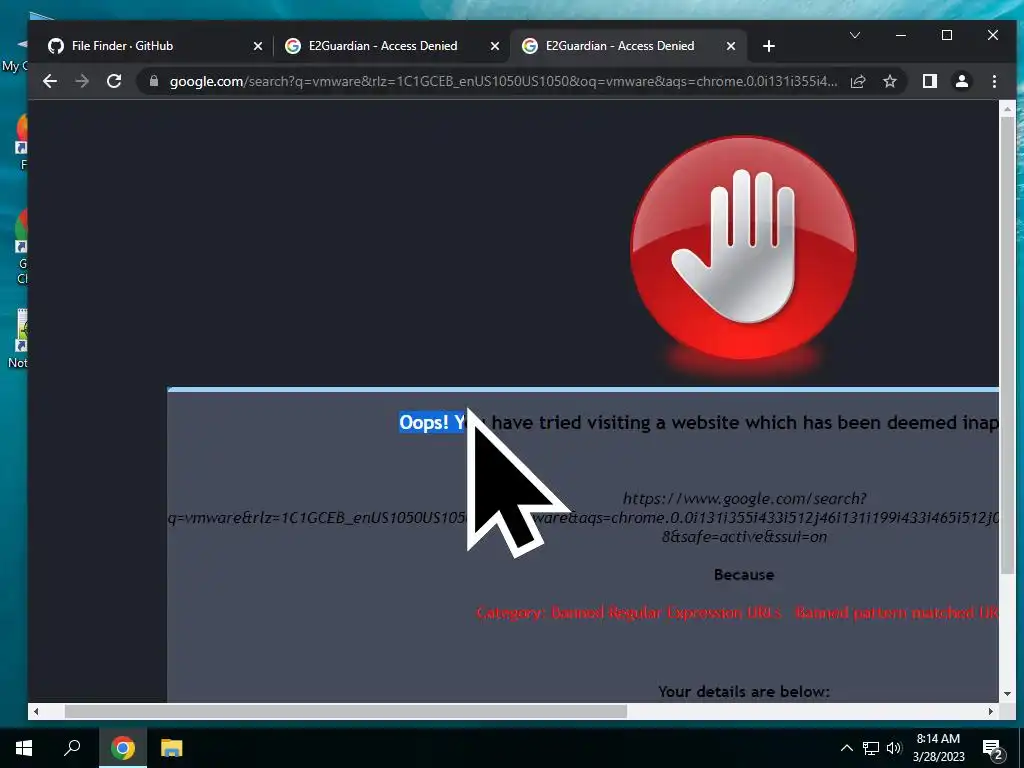Open the notification center icon
This screenshot has width=1024, height=768.
(x=993, y=748)
